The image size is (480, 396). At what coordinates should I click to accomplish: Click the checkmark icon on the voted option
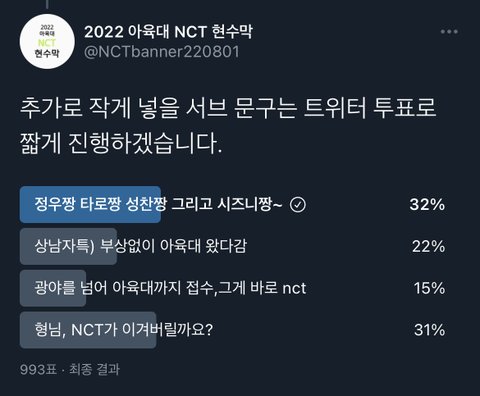(298, 205)
